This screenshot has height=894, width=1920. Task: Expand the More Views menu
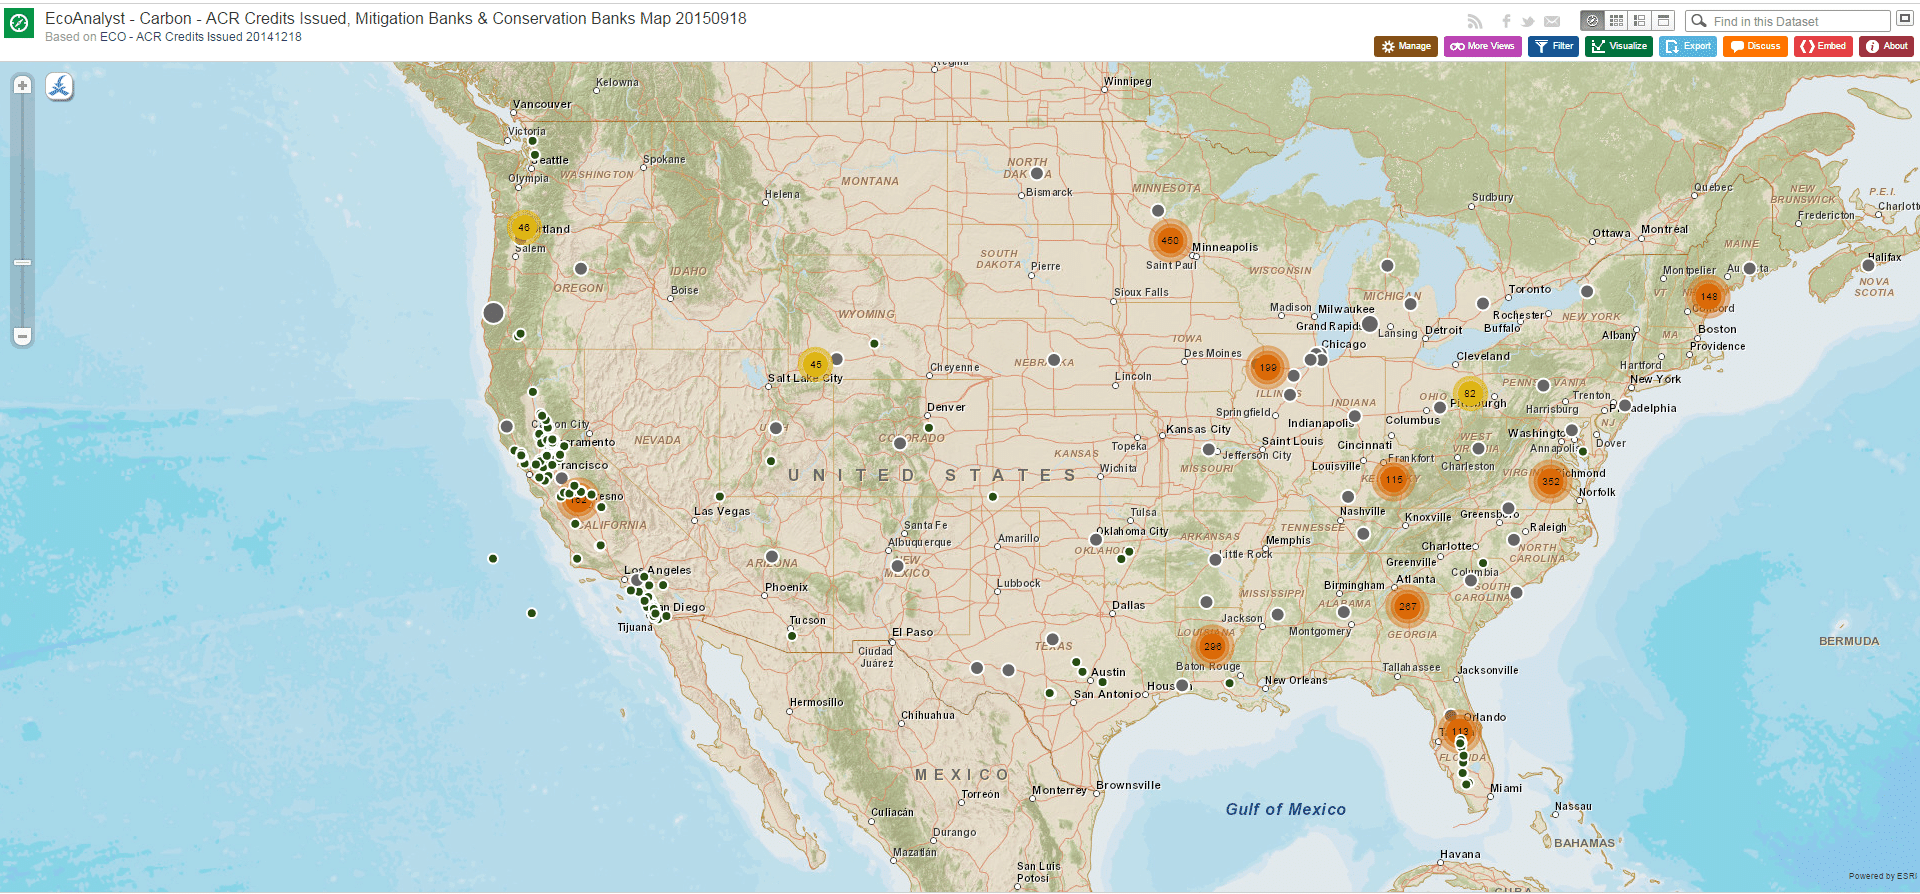click(1482, 46)
